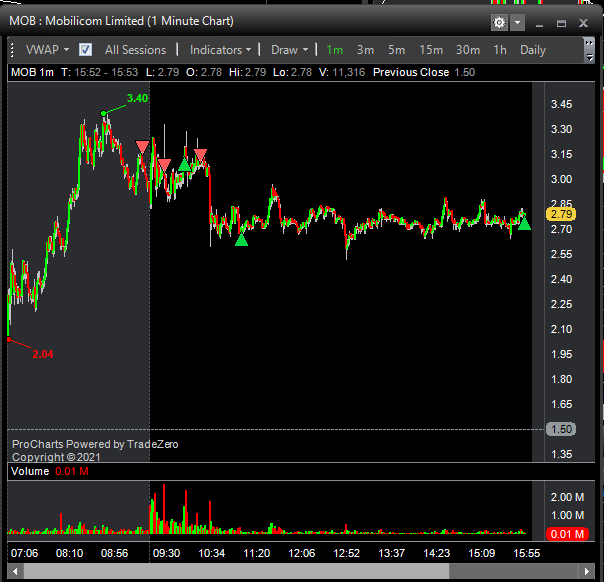Switch to 15m timeframe

431,50
